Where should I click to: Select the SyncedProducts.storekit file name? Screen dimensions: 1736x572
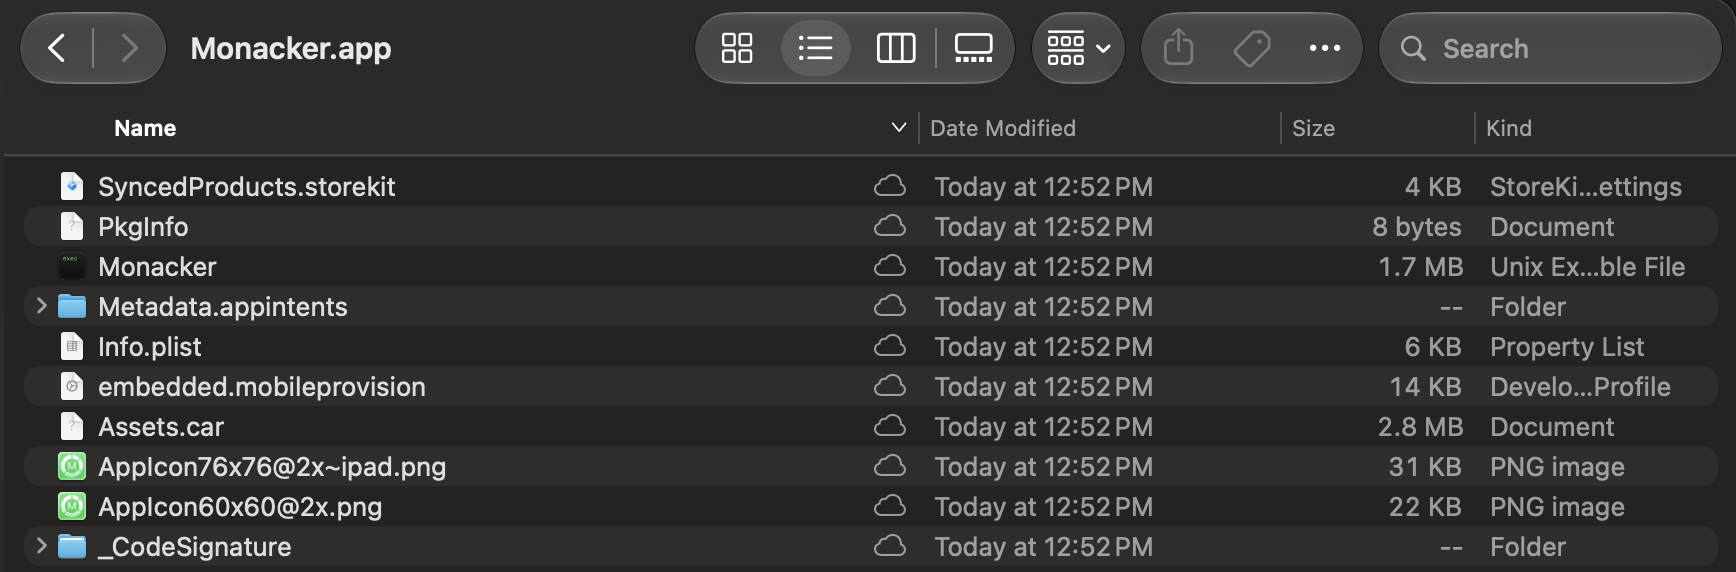247,187
